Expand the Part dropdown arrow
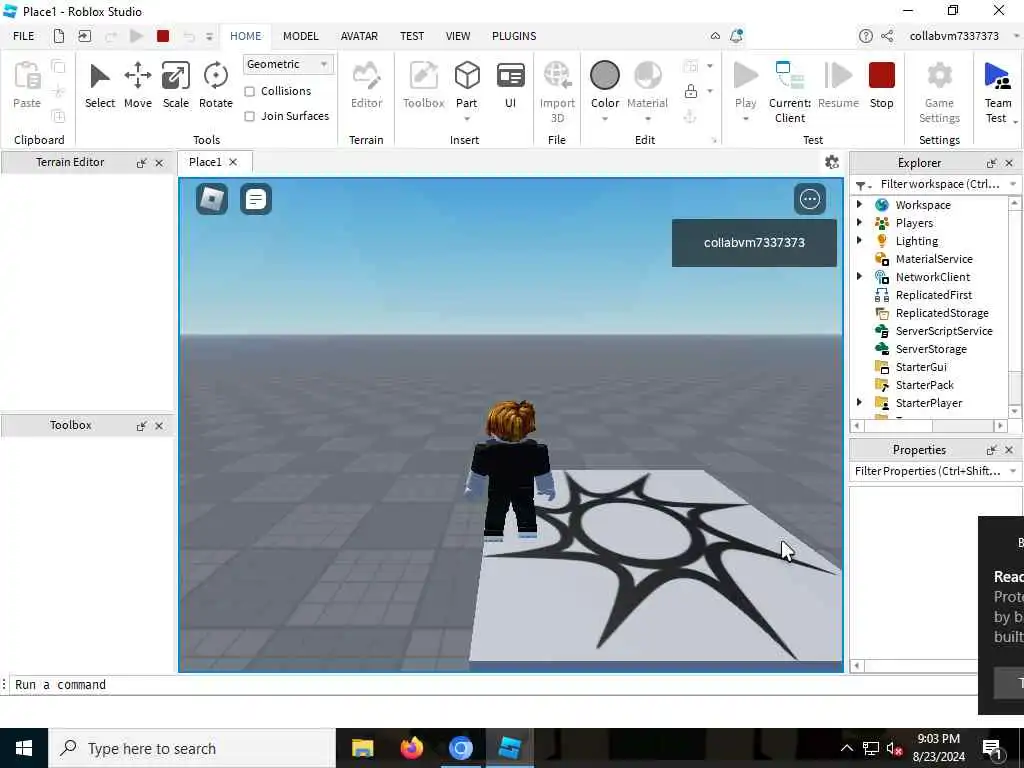The image size is (1024, 768). (x=467, y=119)
